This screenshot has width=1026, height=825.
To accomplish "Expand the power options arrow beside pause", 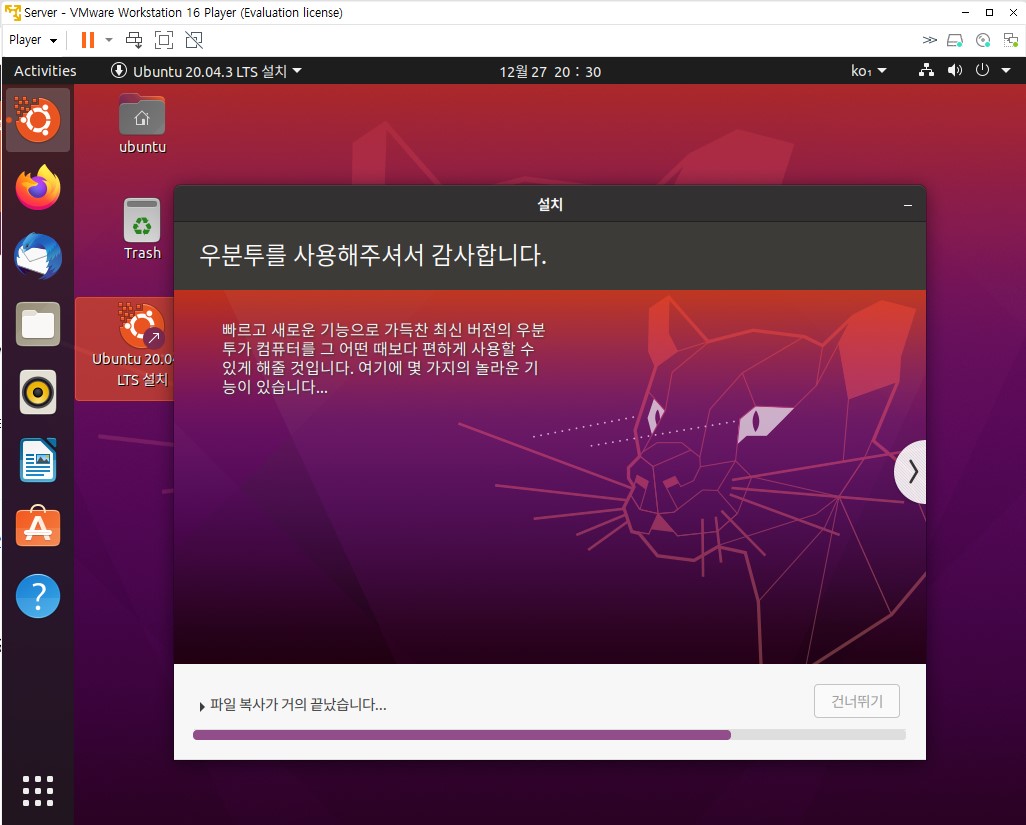I will click(109, 40).
